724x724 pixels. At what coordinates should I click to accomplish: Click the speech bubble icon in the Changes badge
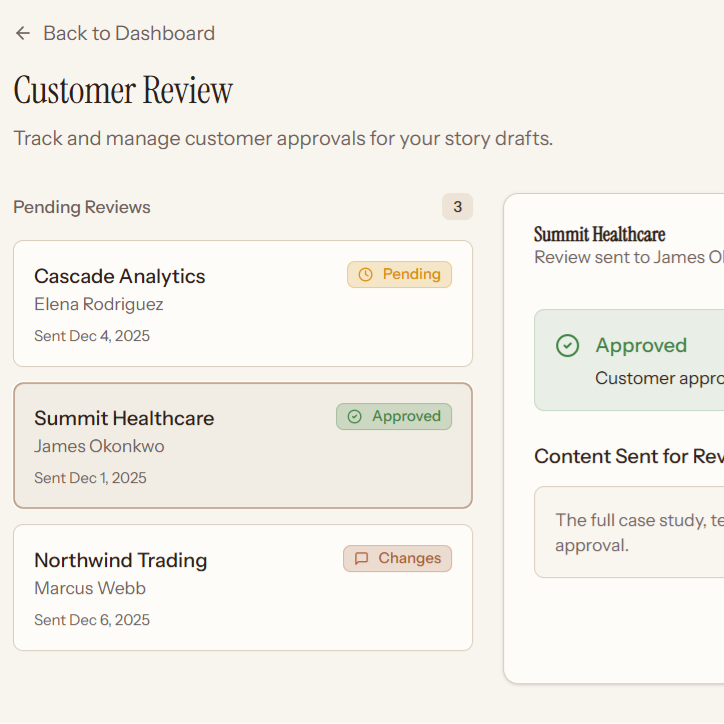pyautogui.click(x=361, y=559)
